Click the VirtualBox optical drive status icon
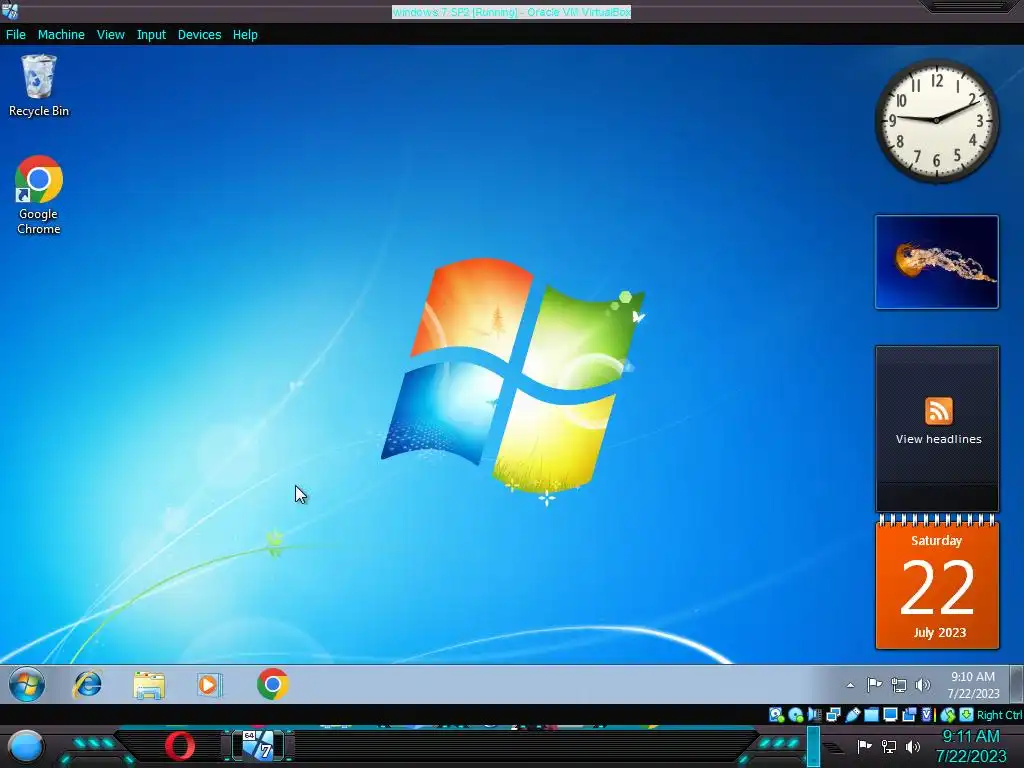This screenshot has width=1024, height=768. pyautogui.click(x=795, y=715)
